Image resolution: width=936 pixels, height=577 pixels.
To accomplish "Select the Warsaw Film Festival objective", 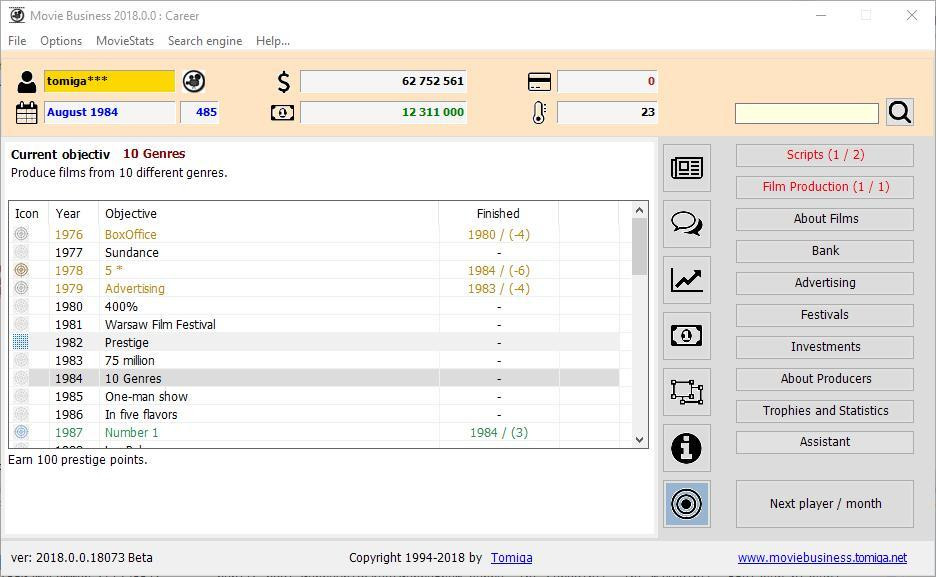I will coord(313,324).
